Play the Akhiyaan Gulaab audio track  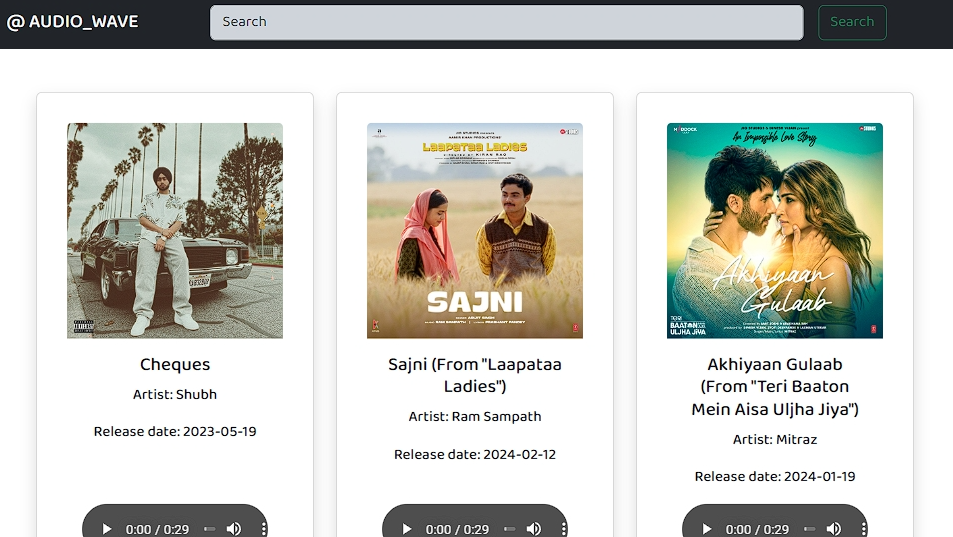(706, 529)
